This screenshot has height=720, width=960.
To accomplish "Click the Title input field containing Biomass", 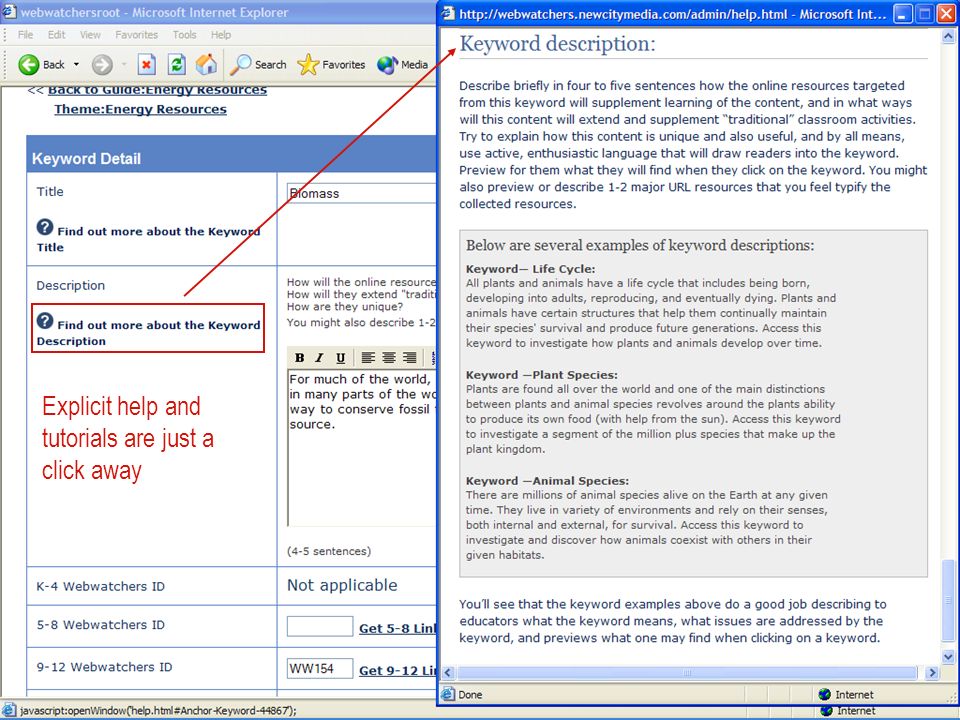I will pyautogui.click(x=361, y=193).
